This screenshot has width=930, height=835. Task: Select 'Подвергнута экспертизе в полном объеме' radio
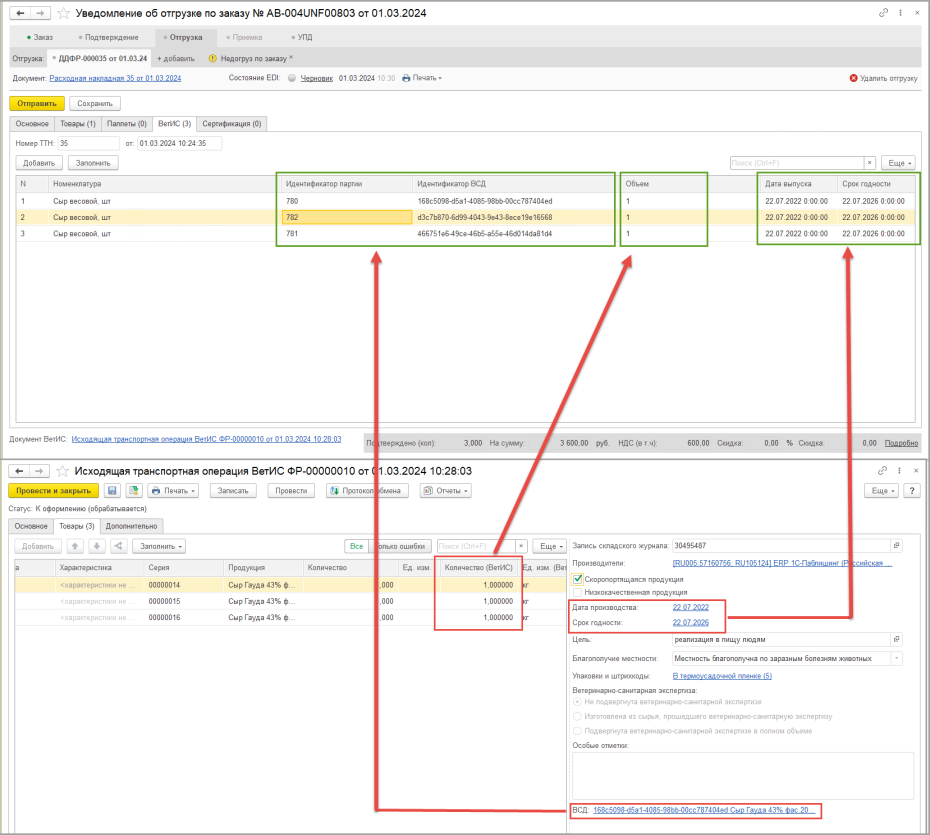pos(577,731)
